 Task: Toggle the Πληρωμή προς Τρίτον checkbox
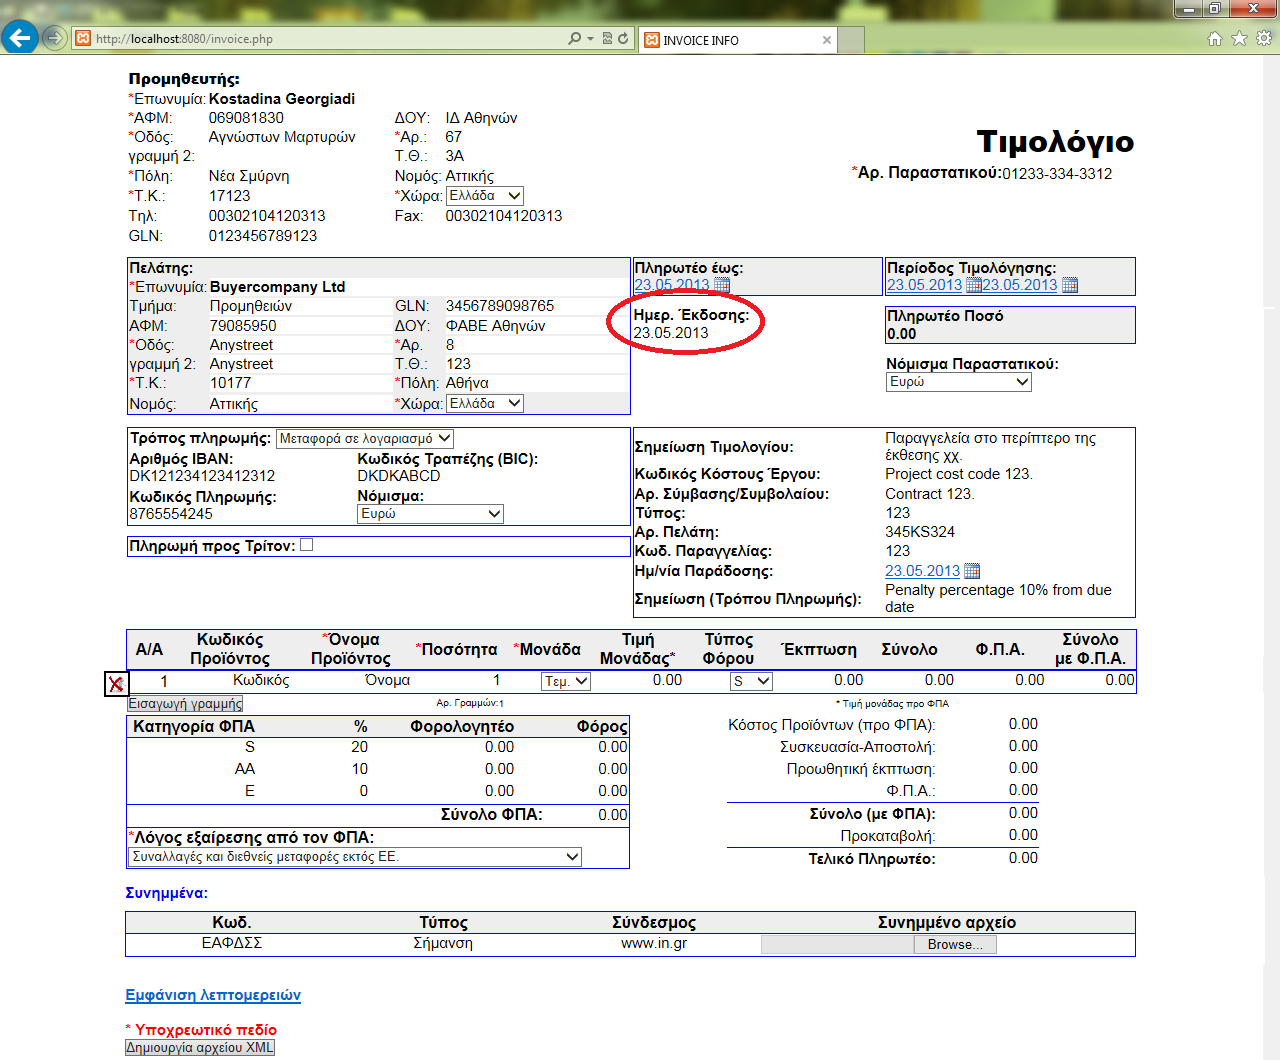click(307, 545)
